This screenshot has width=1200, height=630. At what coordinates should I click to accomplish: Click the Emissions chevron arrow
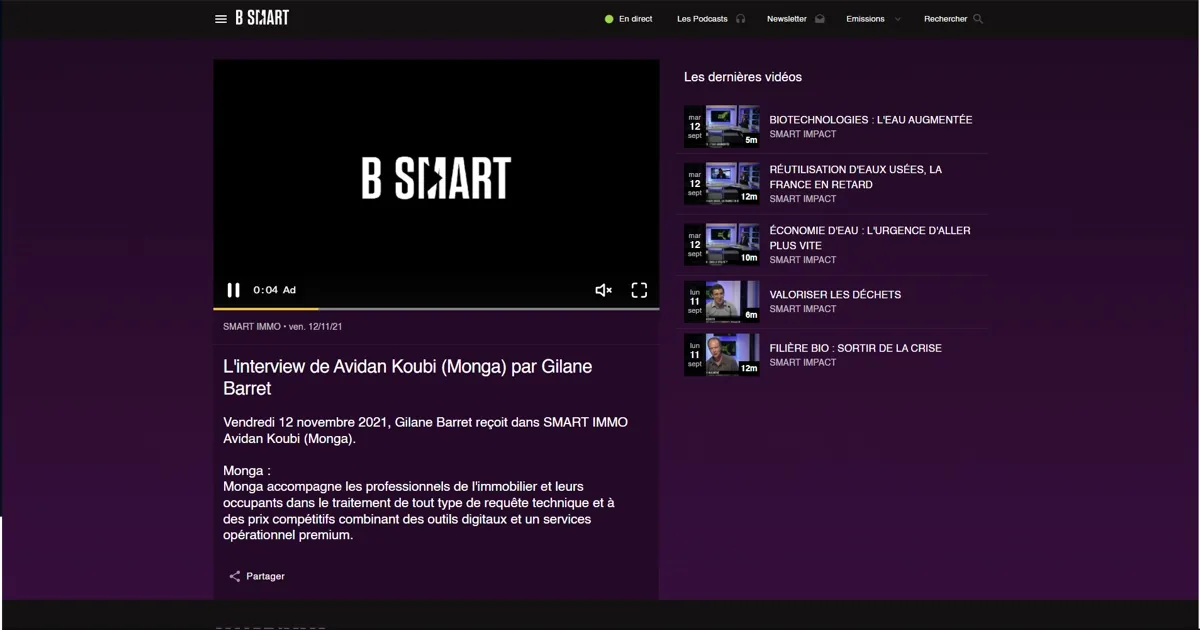click(x=897, y=19)
